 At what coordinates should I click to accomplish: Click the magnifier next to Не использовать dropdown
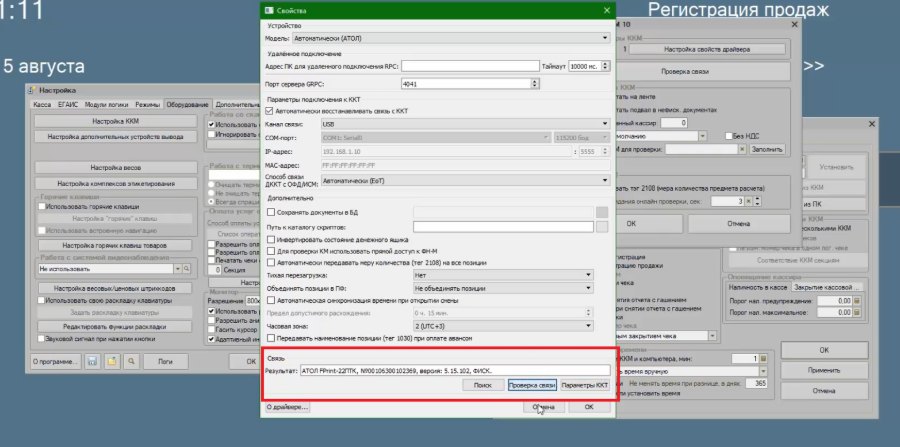pyautogui.click(x=187, y=269)
